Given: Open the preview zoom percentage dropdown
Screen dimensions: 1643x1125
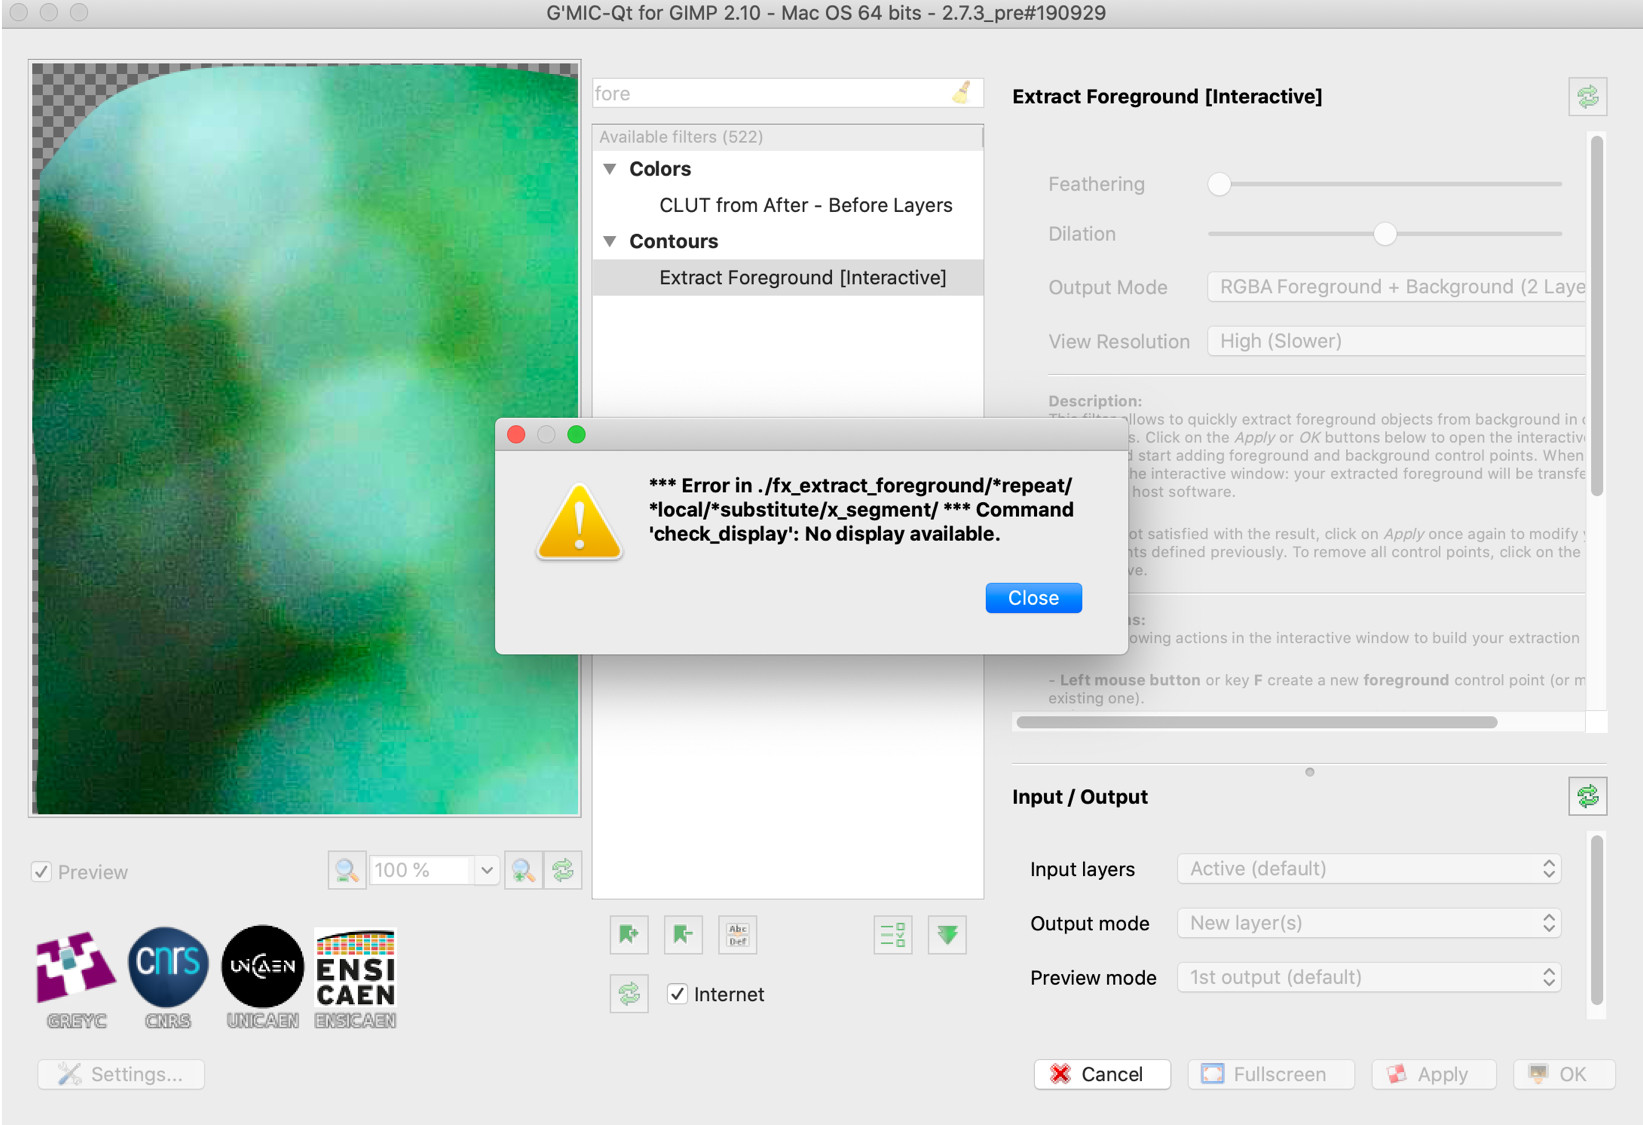Looking at the screenshot, I should (486, 870).
